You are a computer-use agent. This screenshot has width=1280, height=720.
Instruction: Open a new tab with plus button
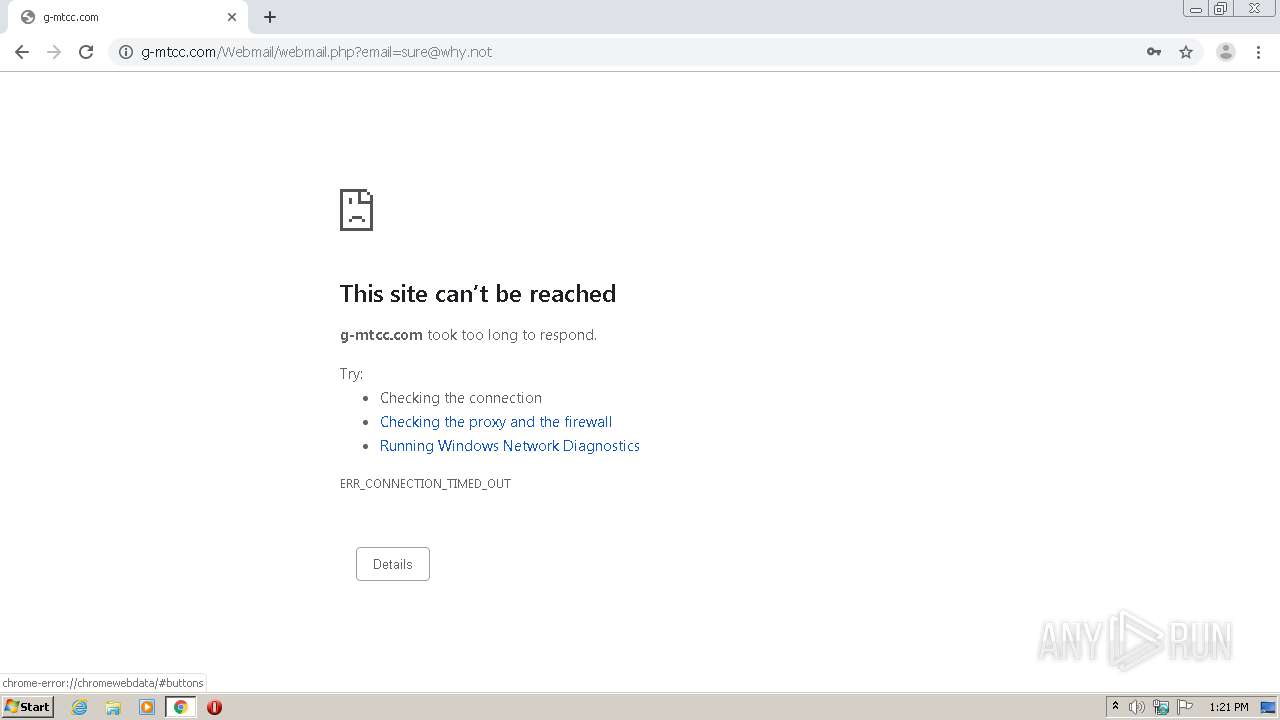[x=270, y=17]
